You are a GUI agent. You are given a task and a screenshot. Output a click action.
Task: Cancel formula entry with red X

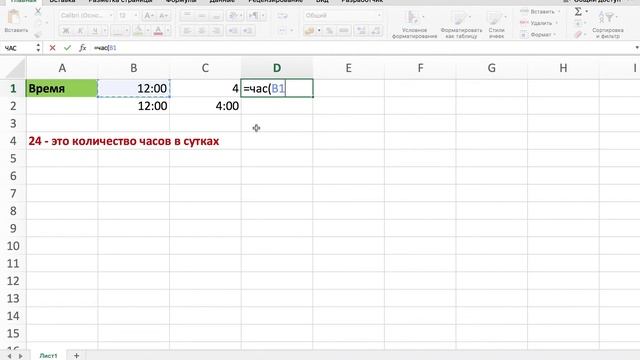[52, 48]
